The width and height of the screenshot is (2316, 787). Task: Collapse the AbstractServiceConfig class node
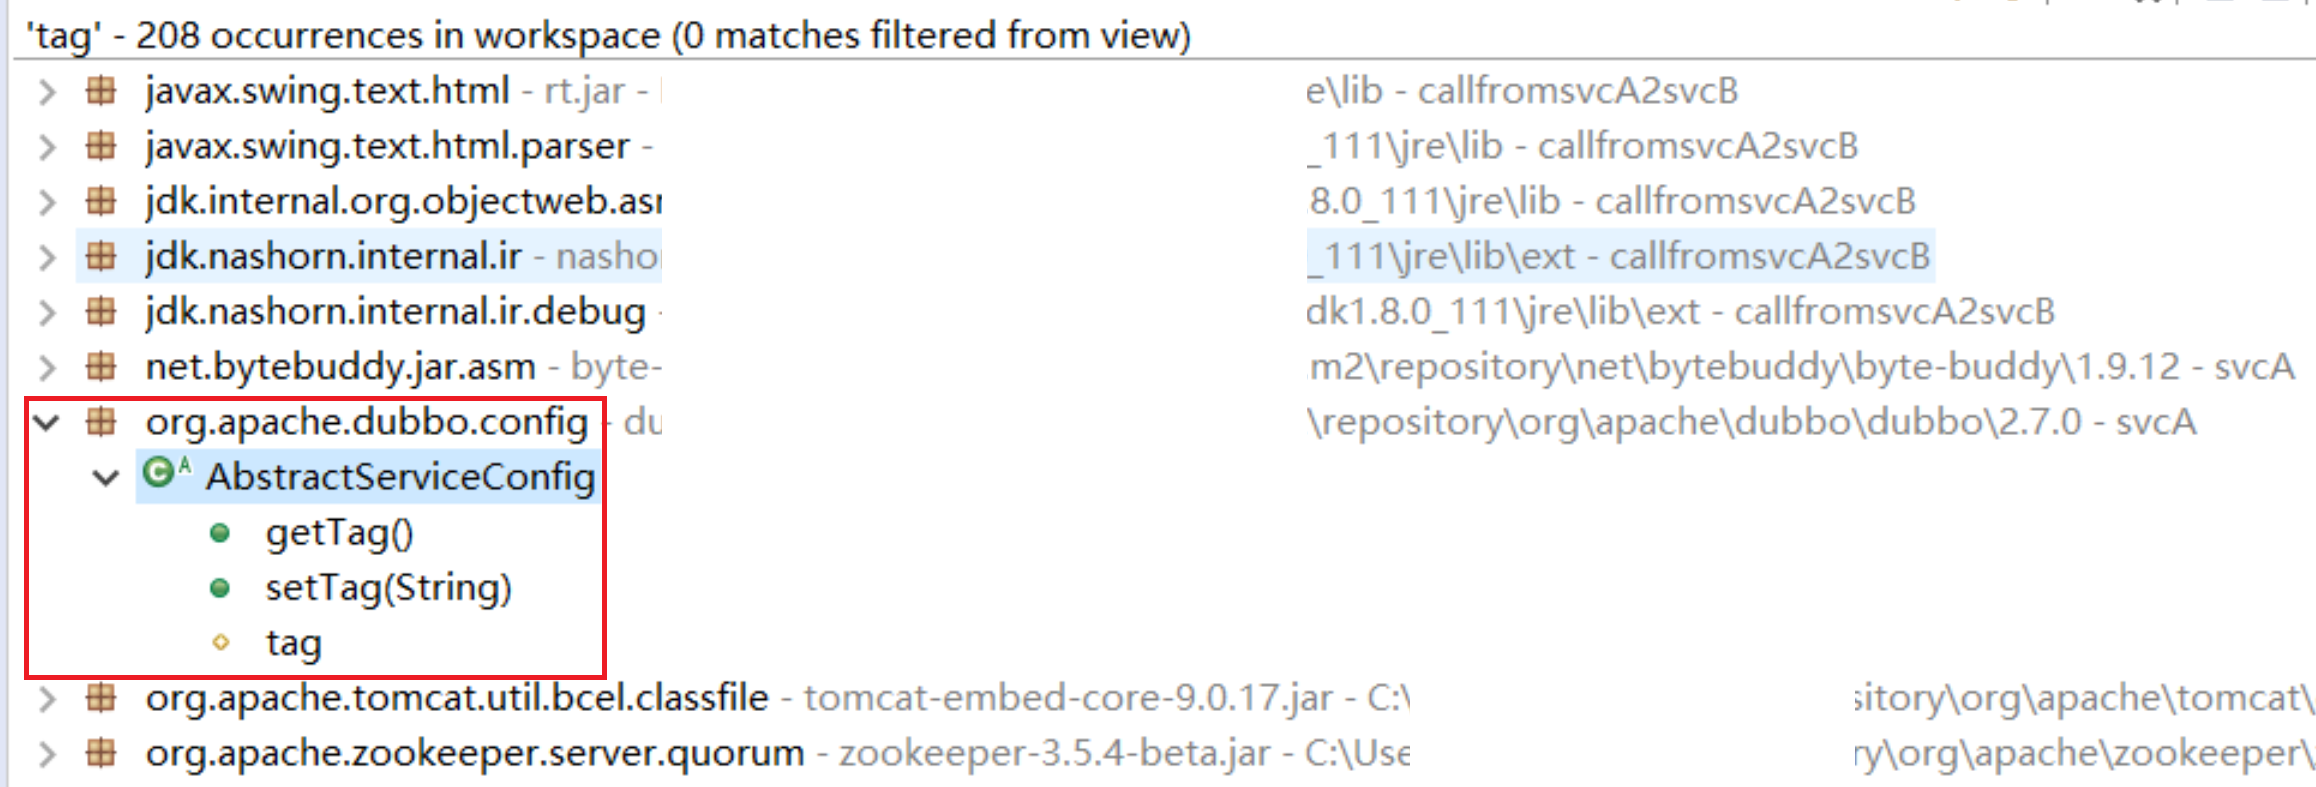coord(105,478)
